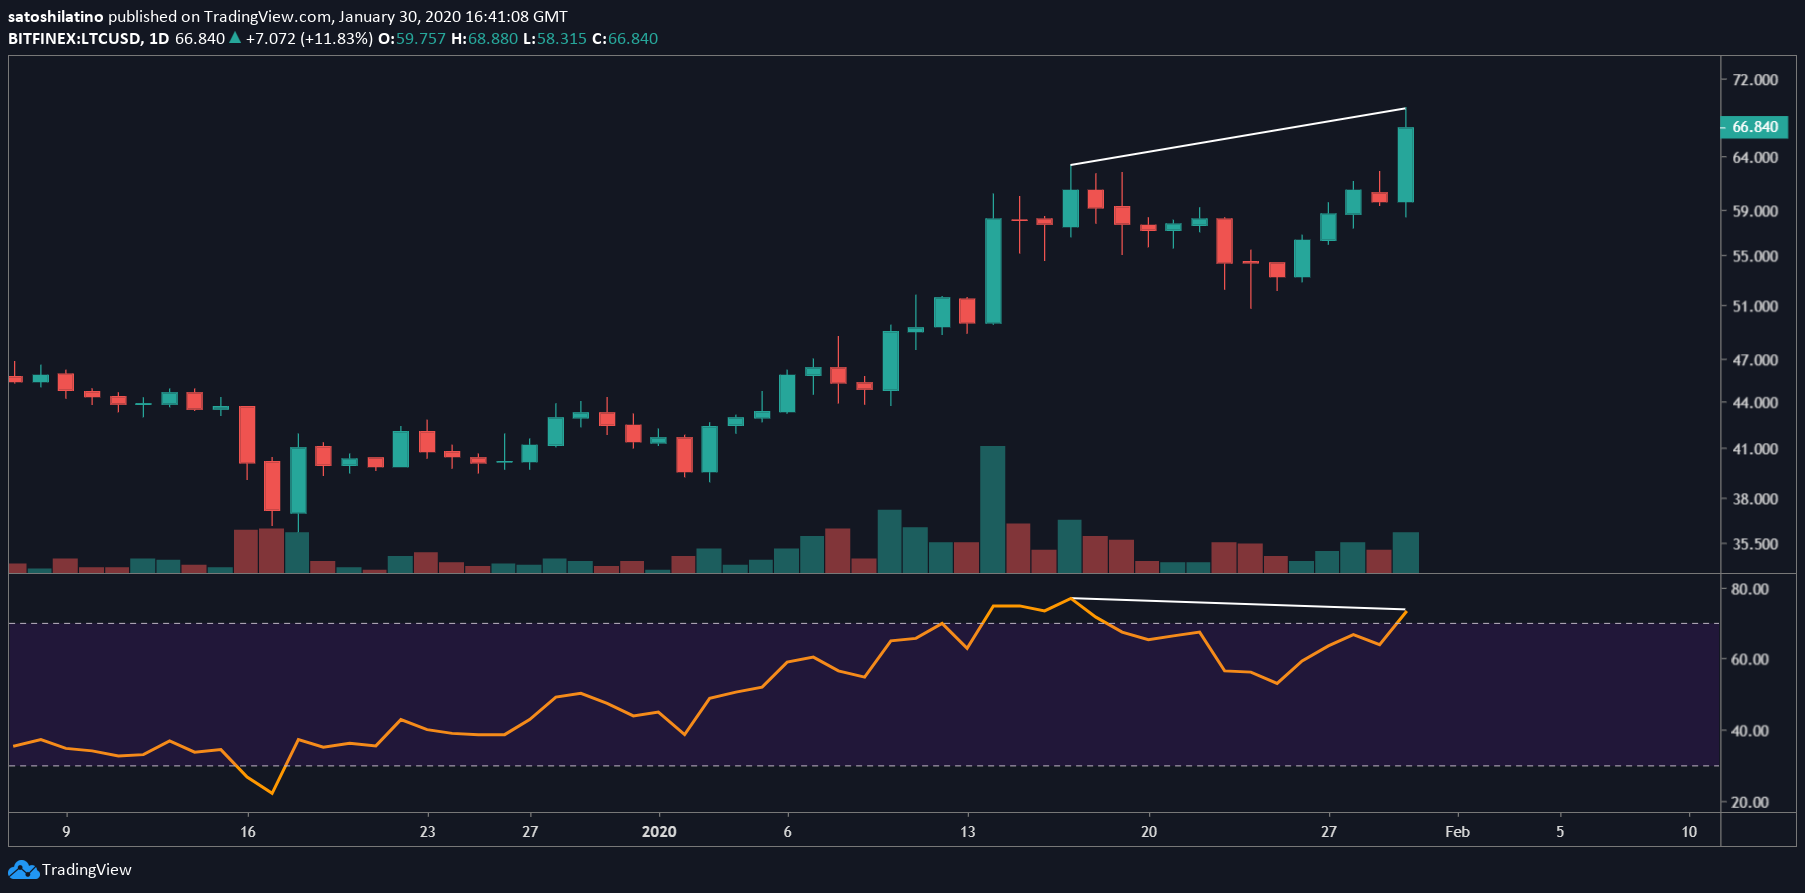Viewport: 1805px width, 893px height.
Task: Click the 44.000 price axis label
Action: click(x=1755, y=402)
